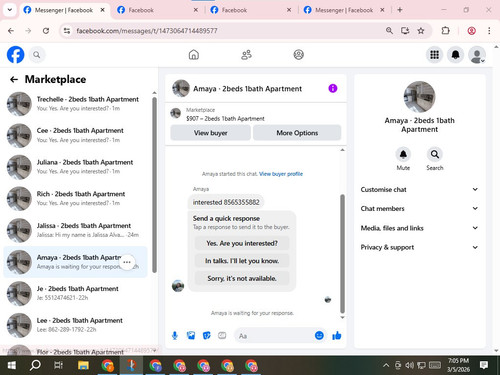The width and height of the screenshot is (500, 375).
Task: Open the Windows Start menu
Action: [12, 365]
